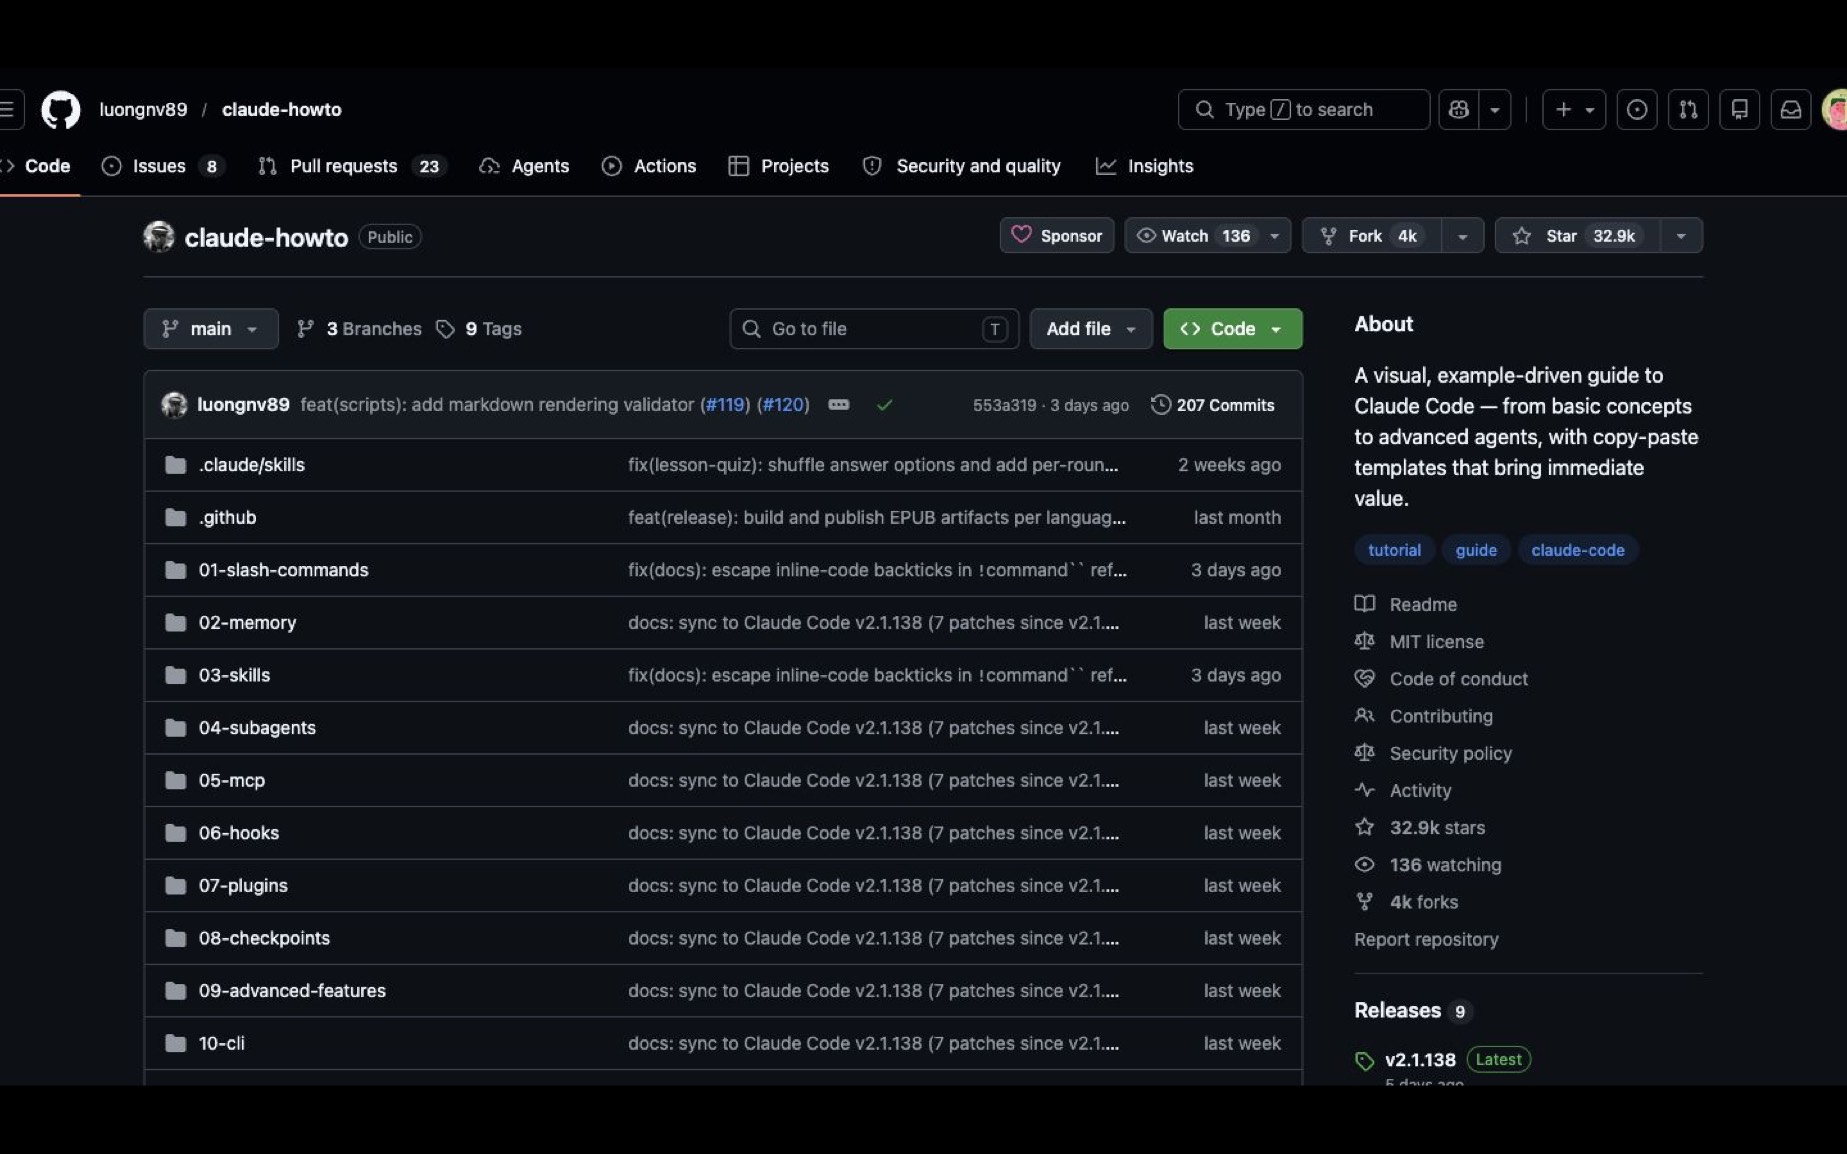Open pull request #119 link
Image resolution: width=1847 pixels, height=1154 pixels.
pyautogui.click(x=725, y=405)
